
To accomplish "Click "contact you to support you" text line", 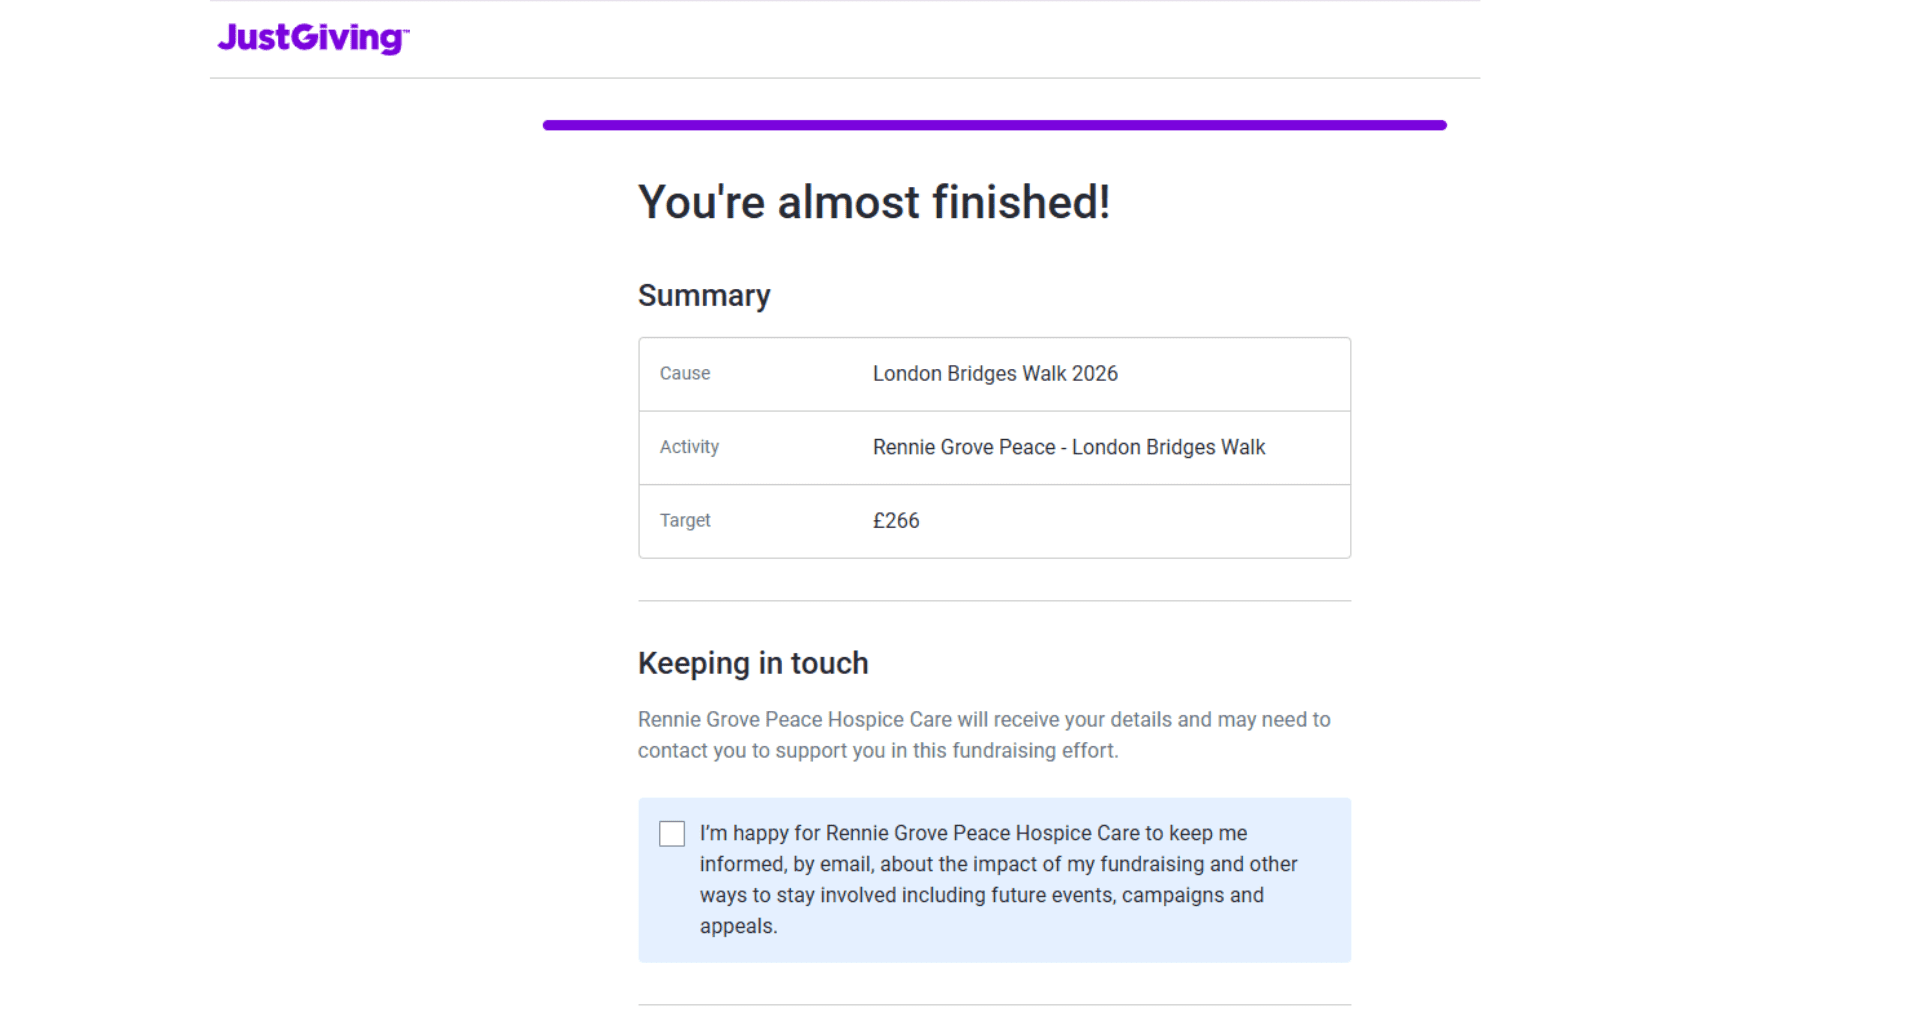I will 878,751.
